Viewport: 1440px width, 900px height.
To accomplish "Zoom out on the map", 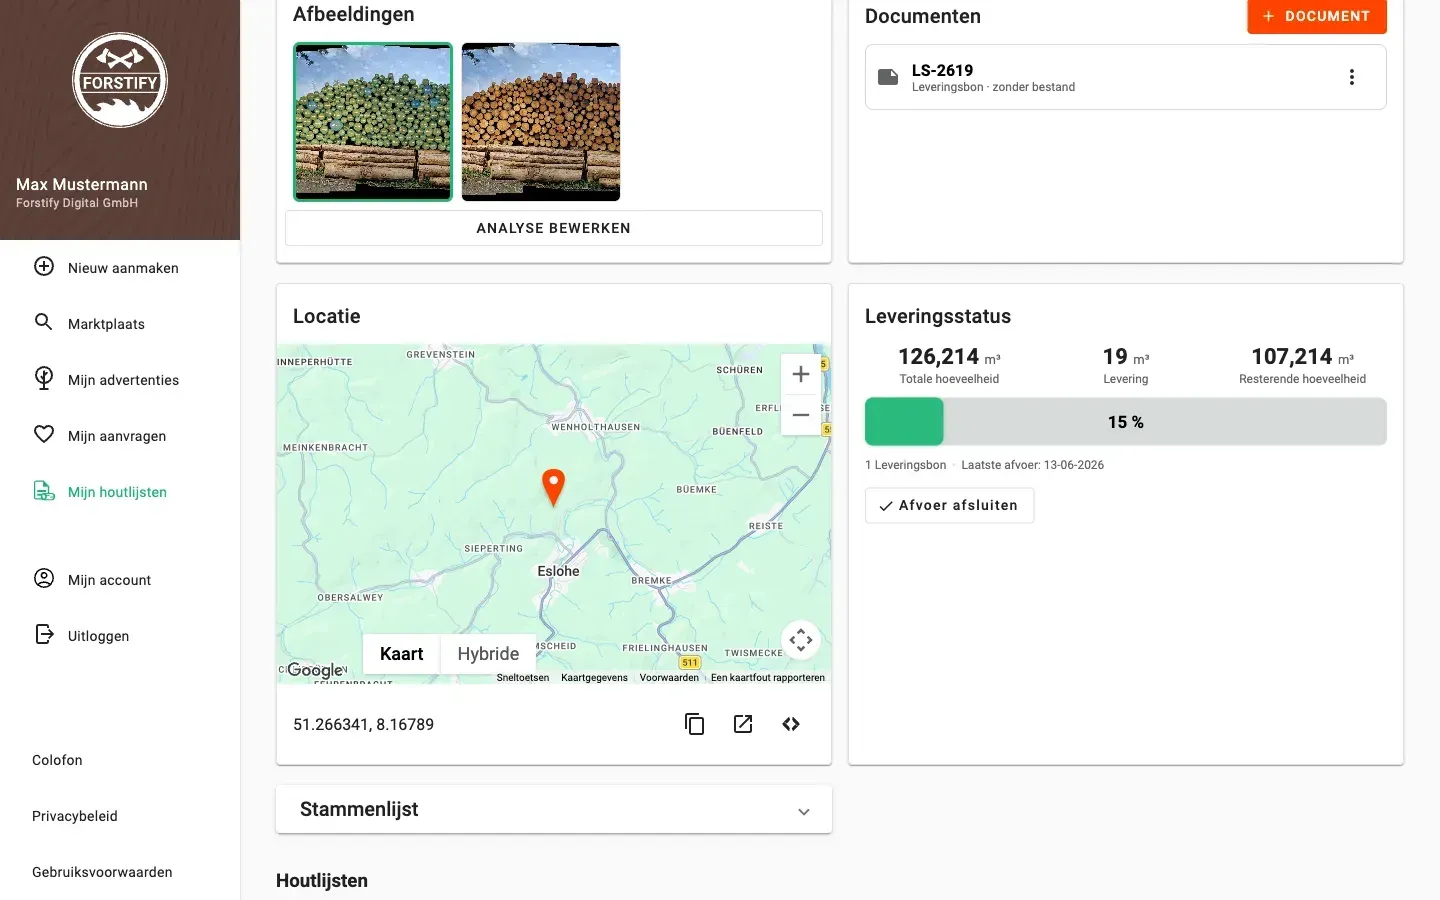I will coord(801,415).
